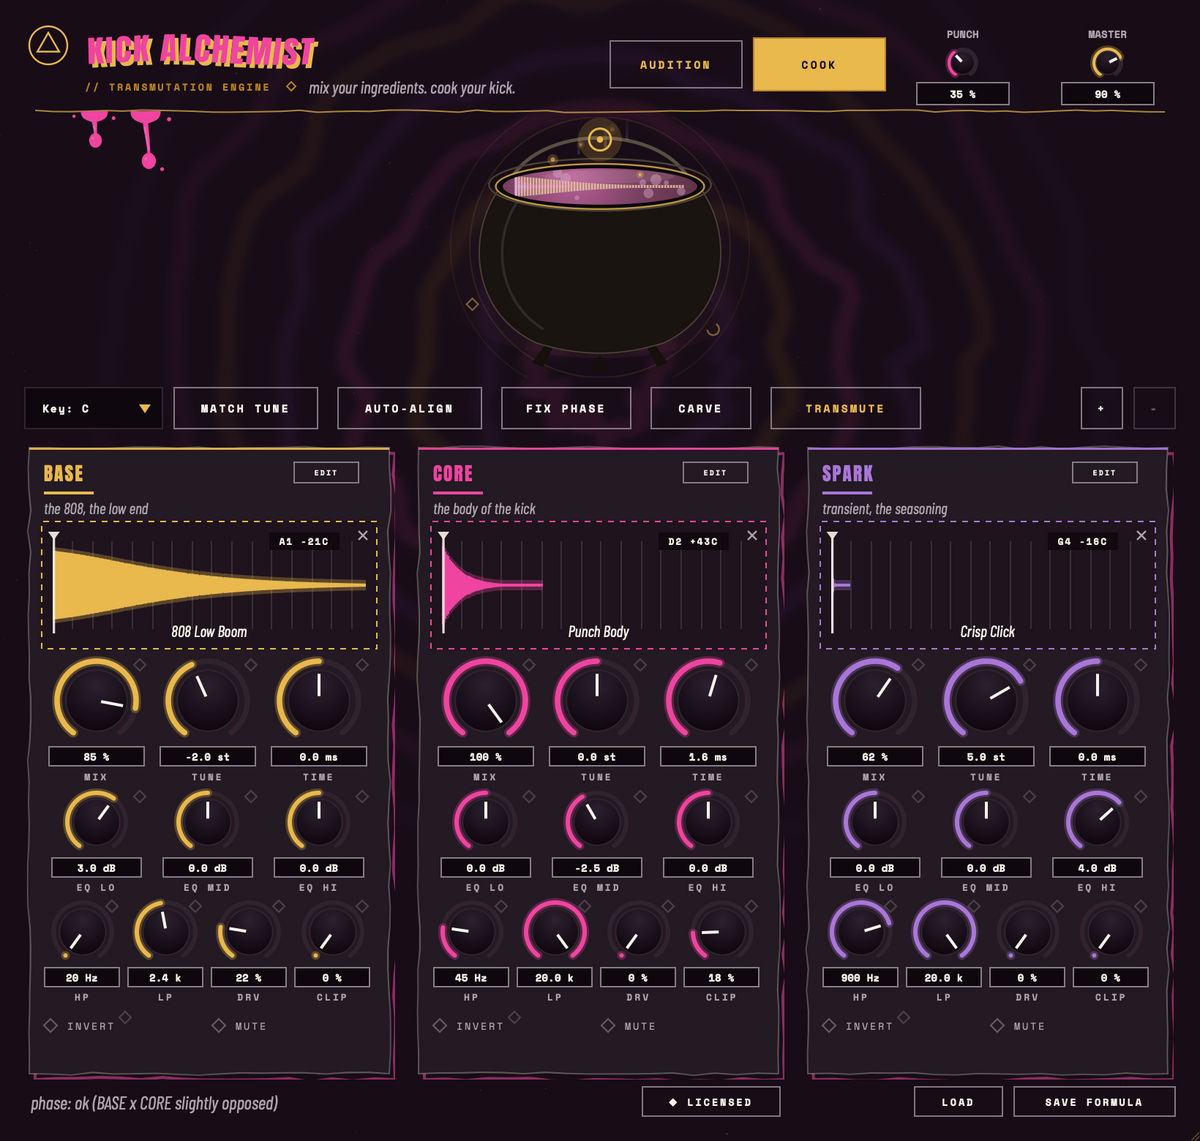Click the diamond beside the BASE DRV knob

[279, 906]
